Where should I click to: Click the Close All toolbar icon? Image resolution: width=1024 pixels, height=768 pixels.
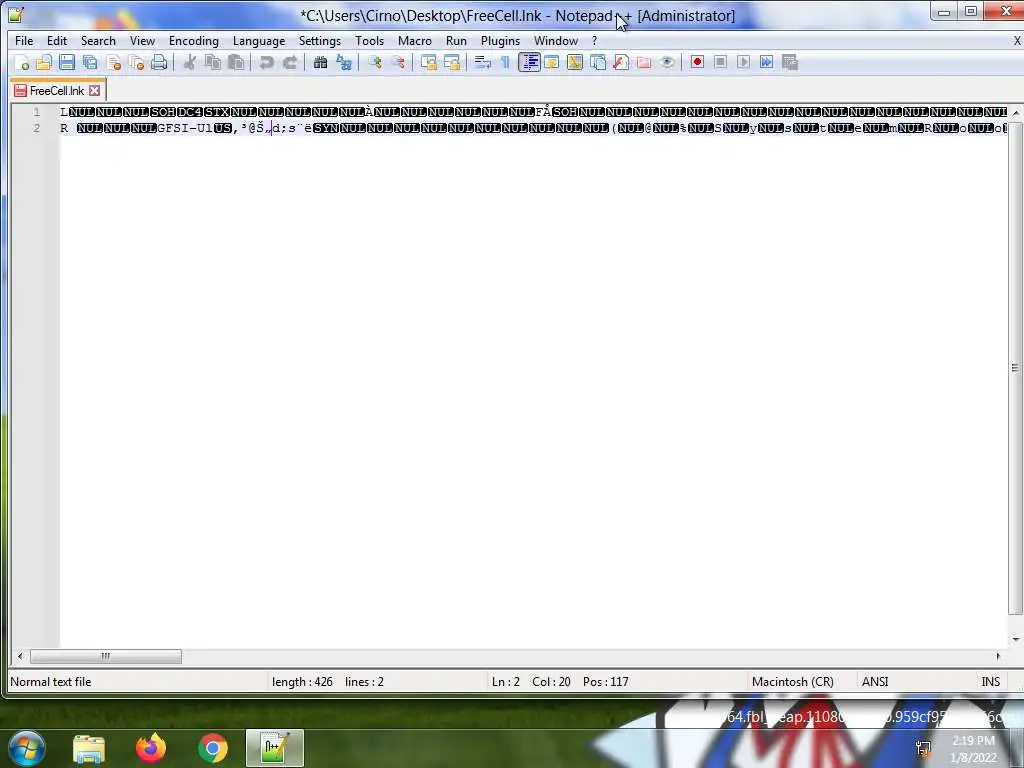pyautogui.click(x=136, y=63)
